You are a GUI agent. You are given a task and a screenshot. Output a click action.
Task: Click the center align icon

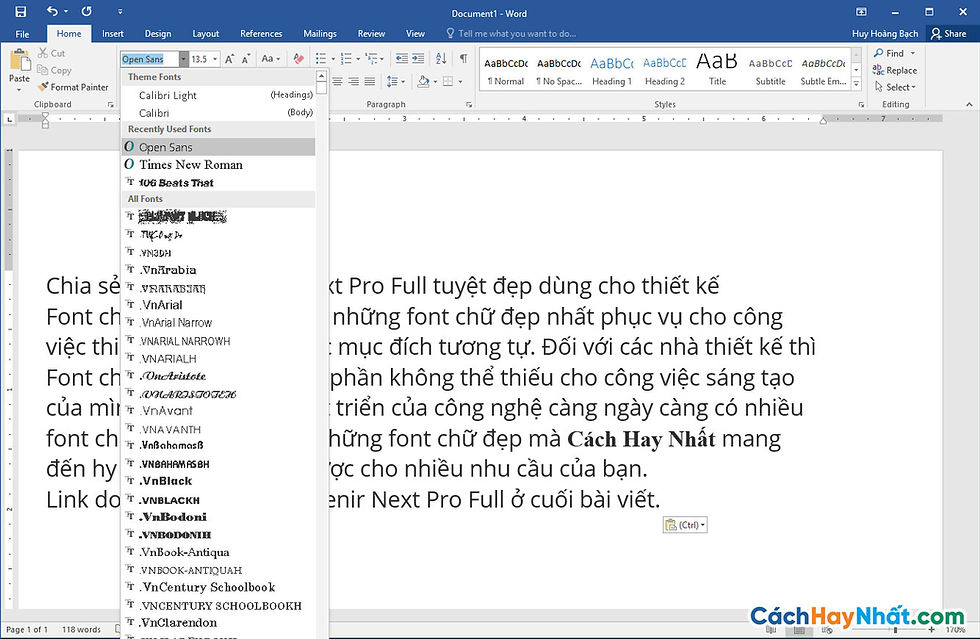338,81
